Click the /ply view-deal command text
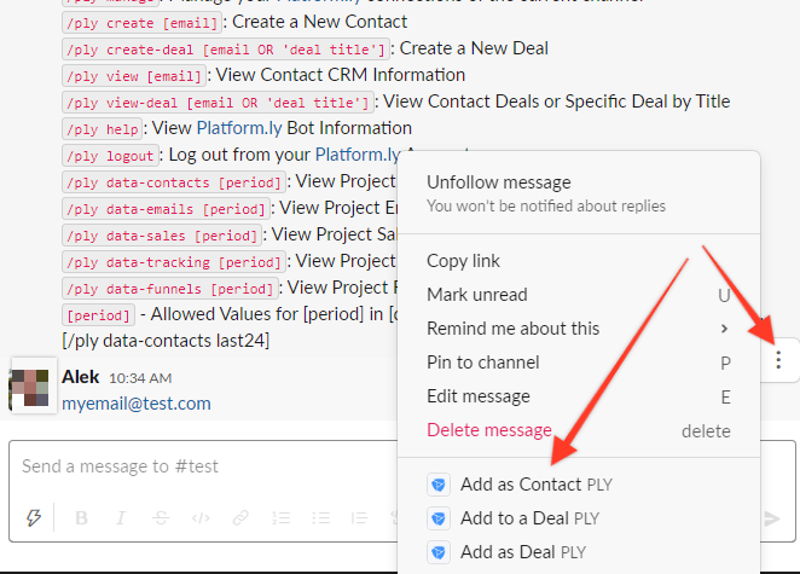This screenshot has height=574, width=800. [x=217, y=103]
